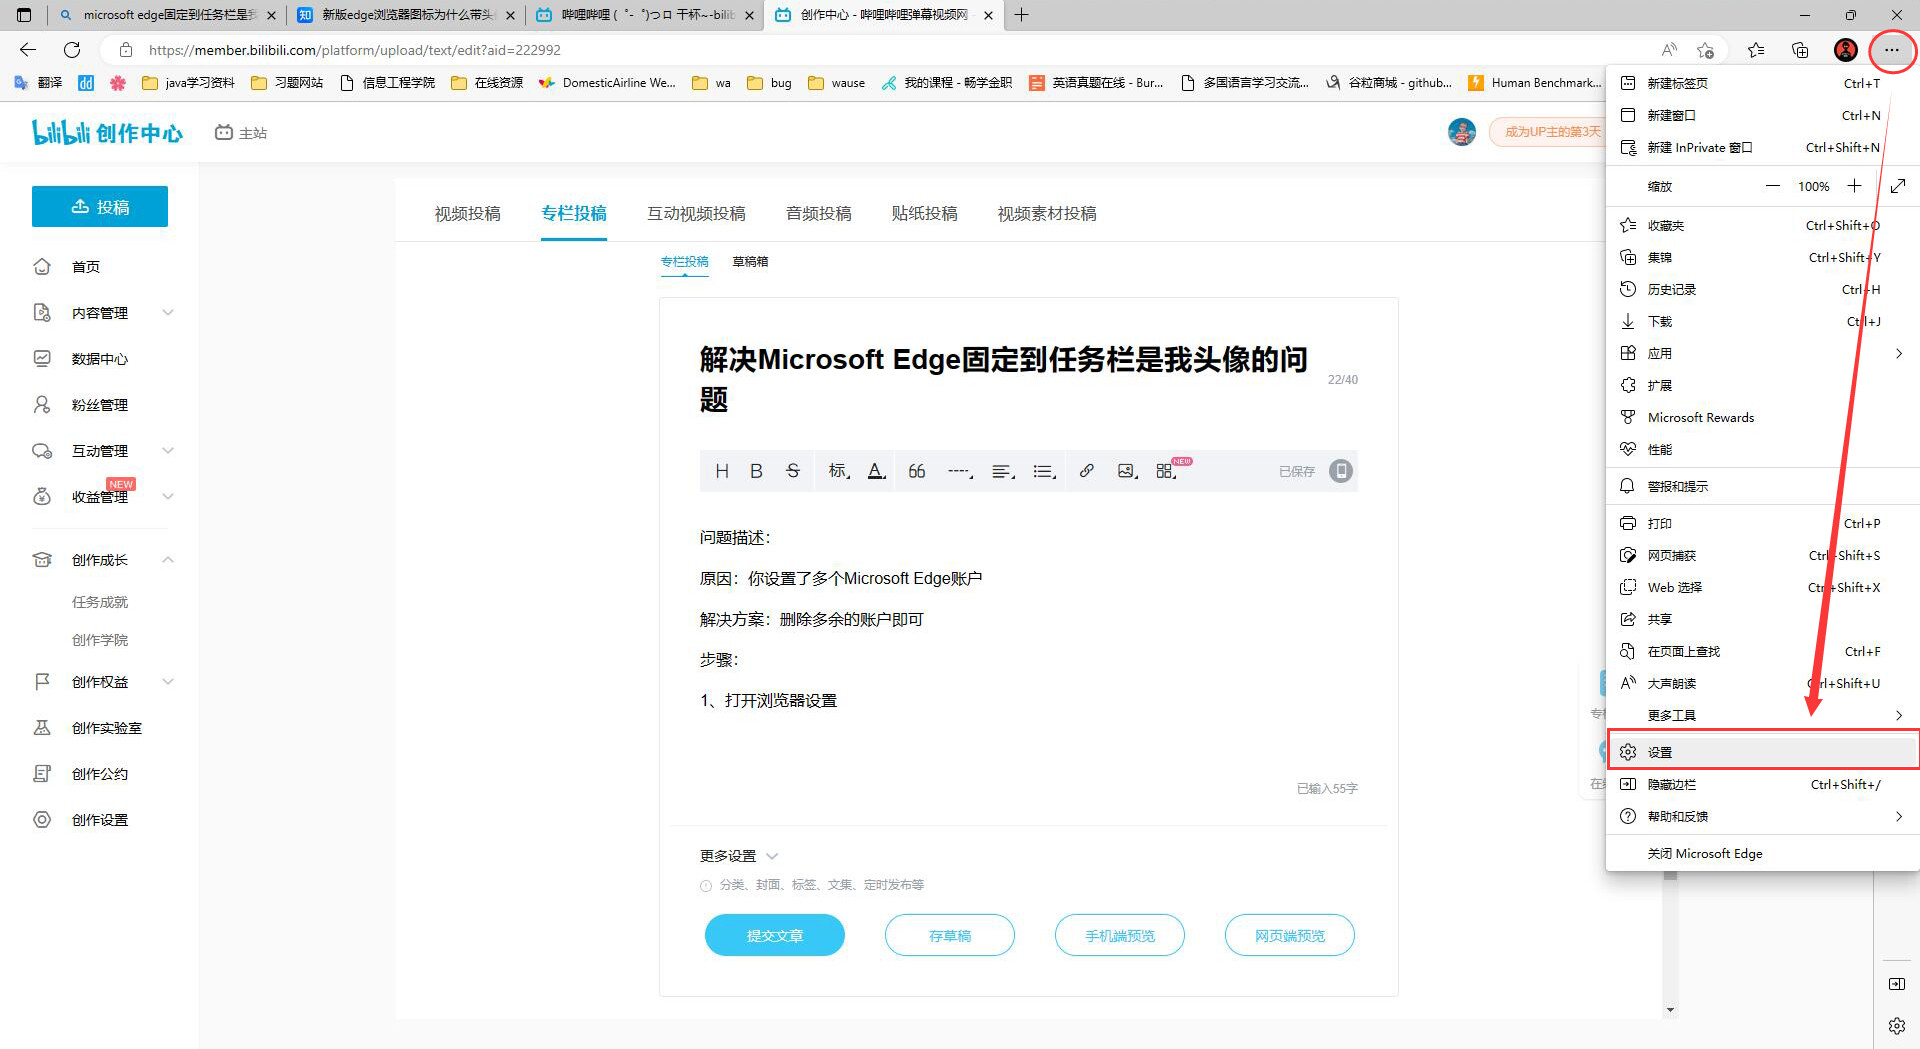Open the font color A tool
Screen dimensions: 1920x1049
coord(877,471)
